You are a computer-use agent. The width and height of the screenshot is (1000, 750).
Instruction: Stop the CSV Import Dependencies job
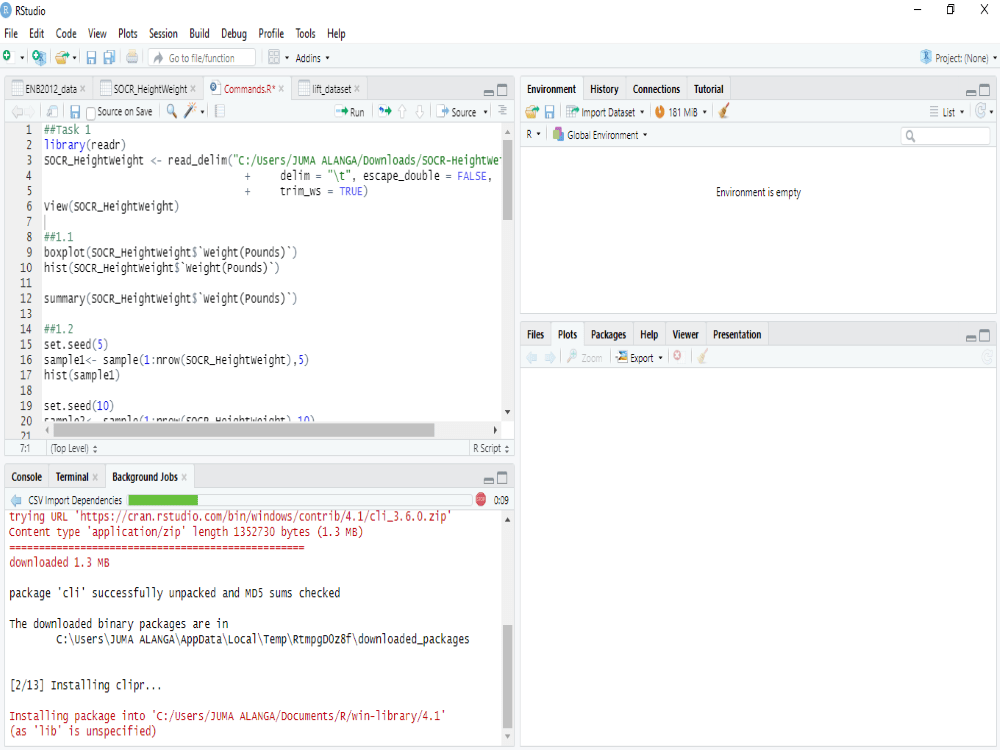pos(481,499)
